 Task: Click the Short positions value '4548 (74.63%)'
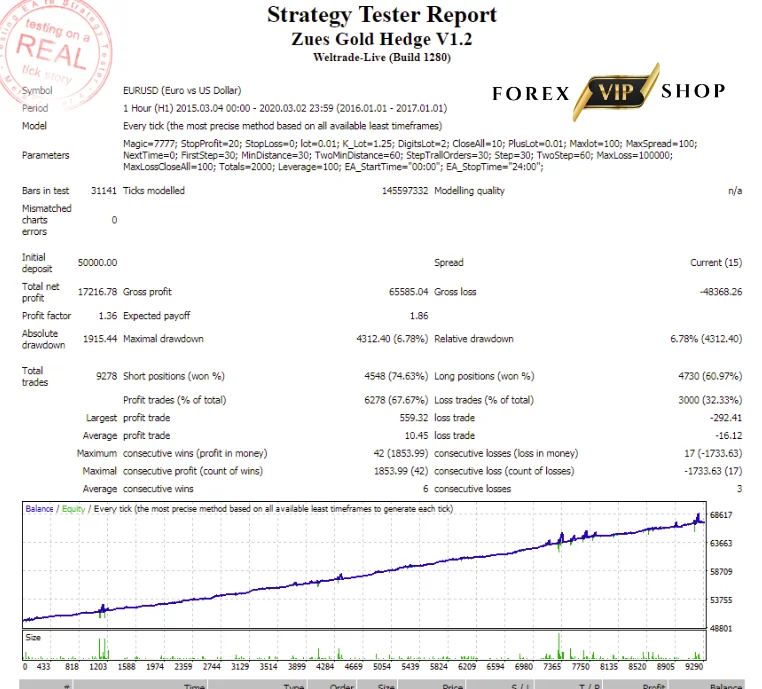click(396, 376)
